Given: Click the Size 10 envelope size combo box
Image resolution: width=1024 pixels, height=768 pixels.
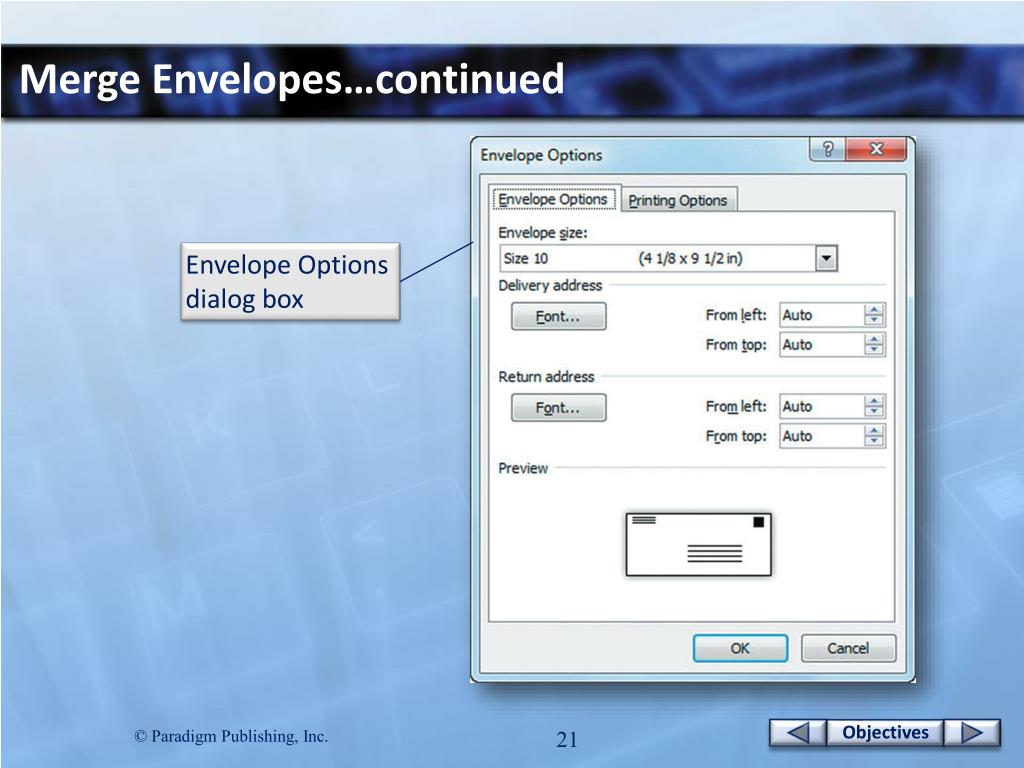Looking at the screenshot, I should tap(668, 259).
